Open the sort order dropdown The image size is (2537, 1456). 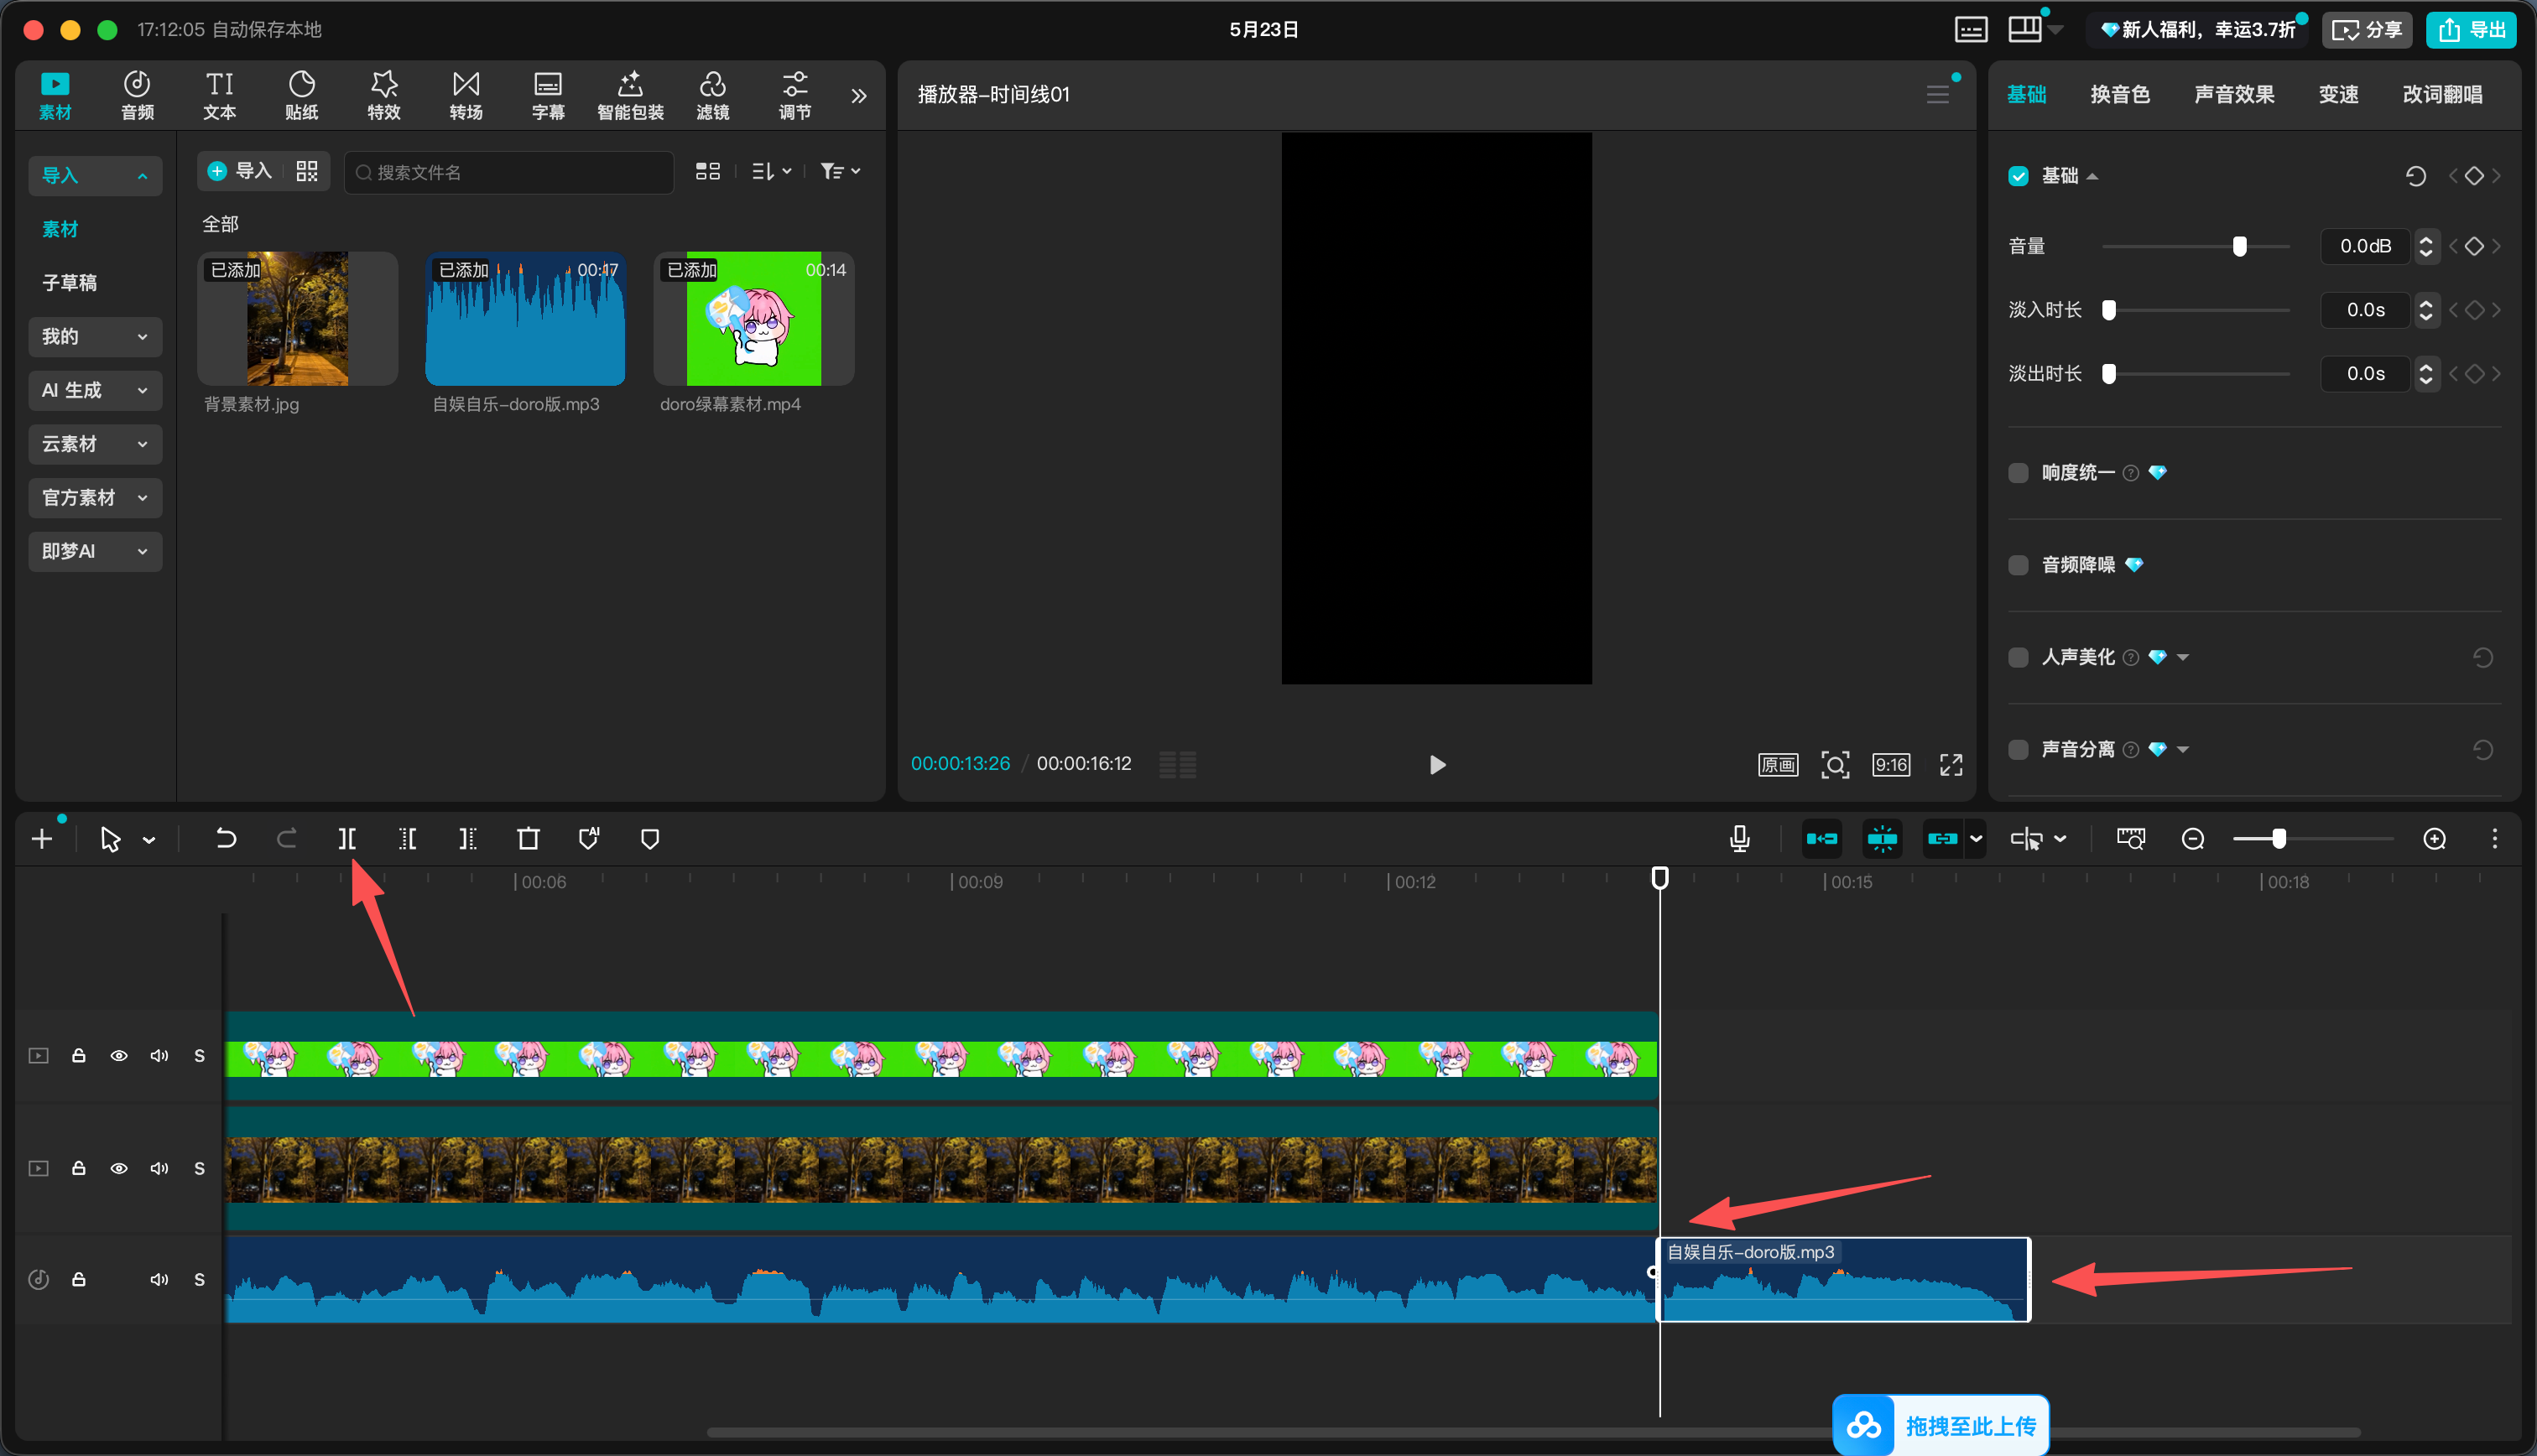771,171
